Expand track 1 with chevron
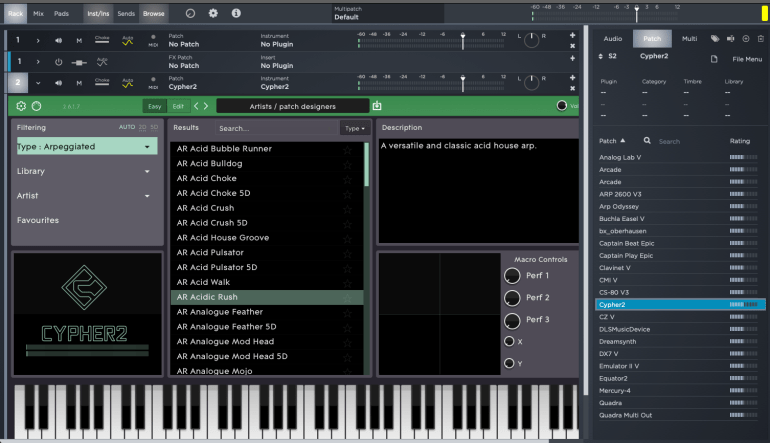 click(38, 41)
